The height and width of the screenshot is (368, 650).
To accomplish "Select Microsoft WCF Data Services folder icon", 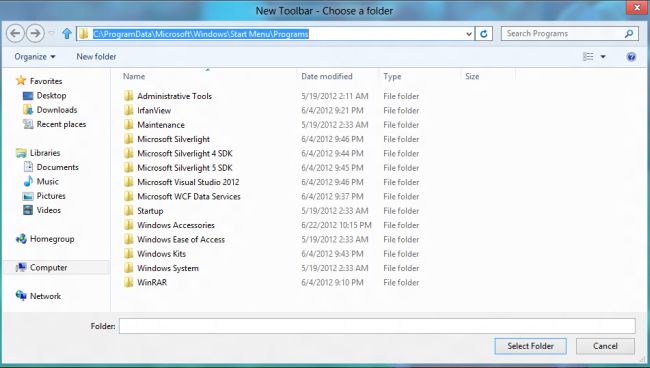I will coord(129,196).
